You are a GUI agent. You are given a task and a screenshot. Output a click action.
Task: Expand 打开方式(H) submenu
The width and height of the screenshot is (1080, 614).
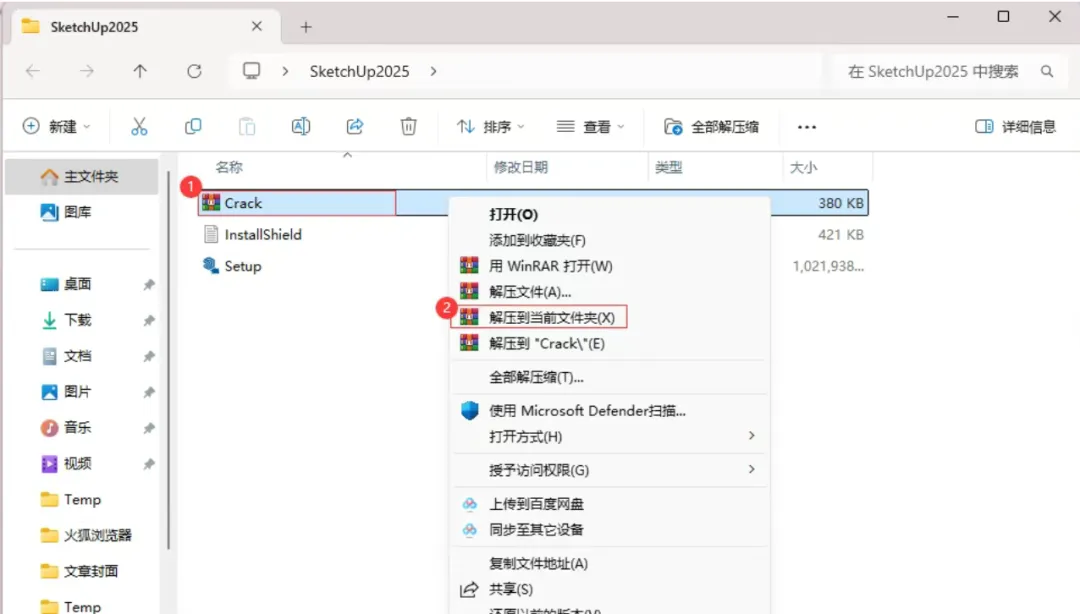610,436
